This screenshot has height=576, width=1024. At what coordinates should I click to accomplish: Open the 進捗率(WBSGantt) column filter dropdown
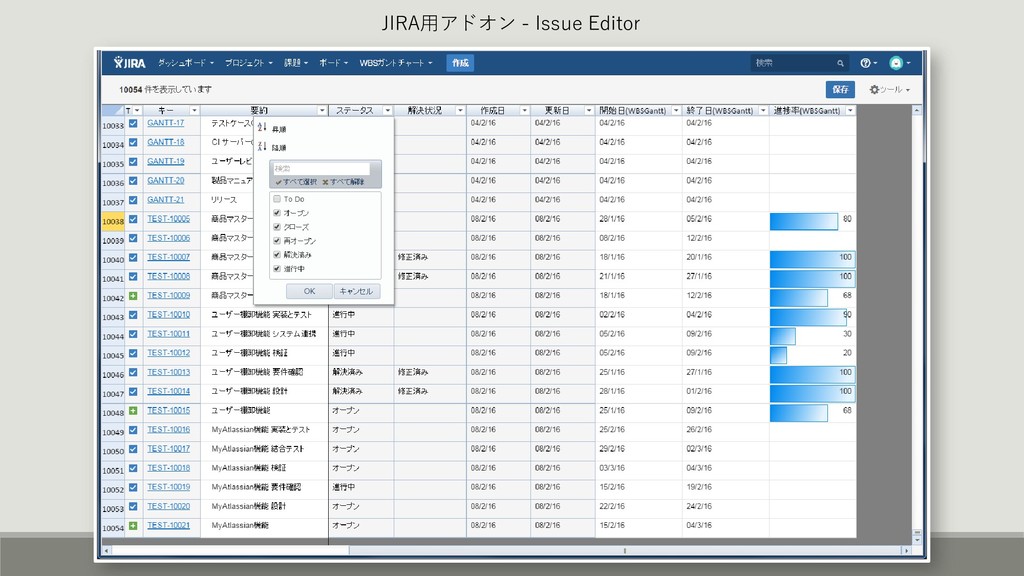click(x=850, y=110)
